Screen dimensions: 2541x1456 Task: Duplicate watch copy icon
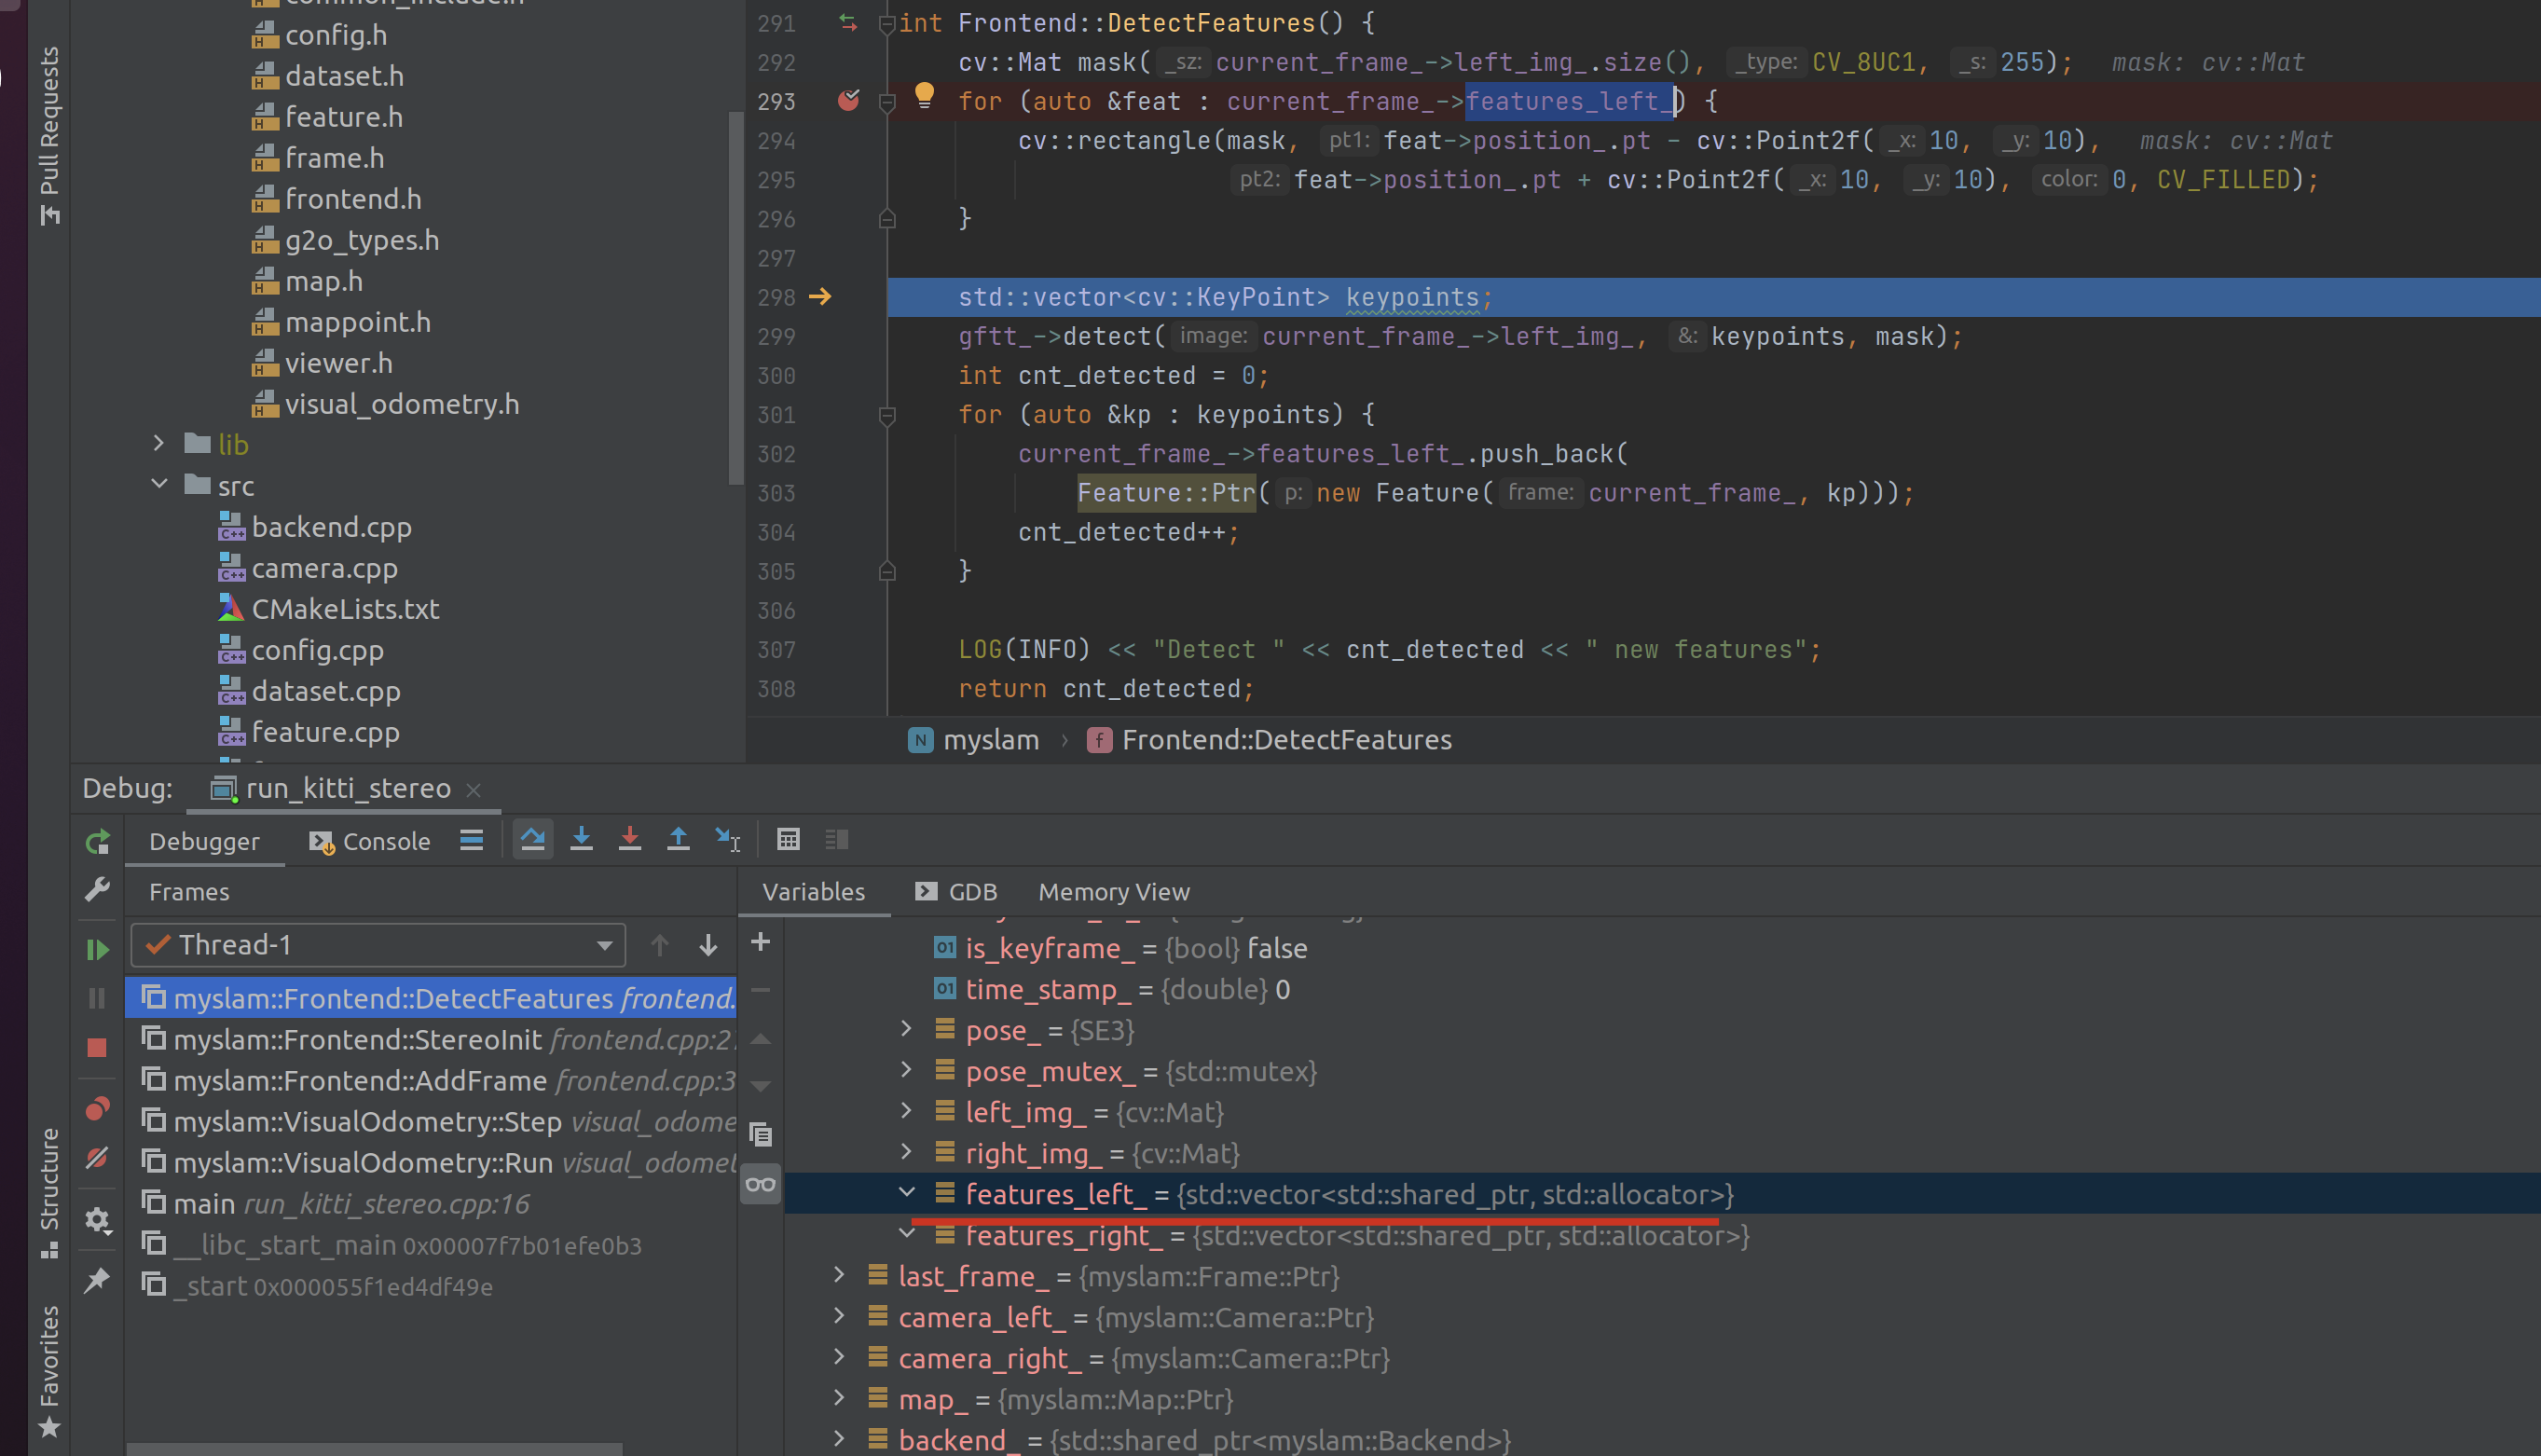(760, 1134)
